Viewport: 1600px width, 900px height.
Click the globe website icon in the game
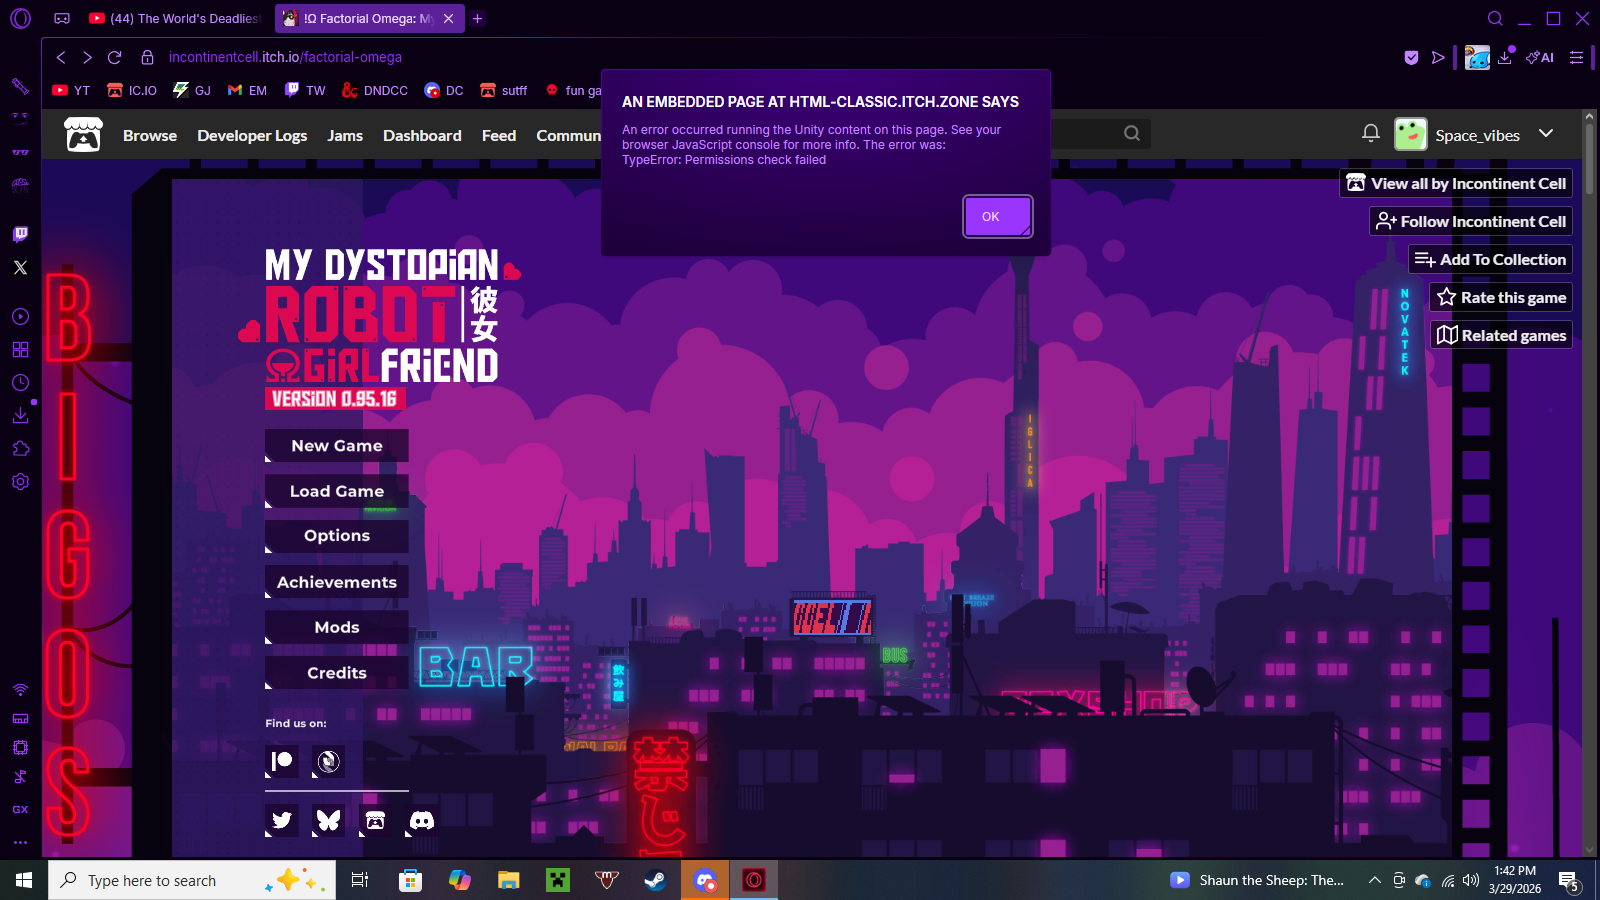pyautogui.click(x=328, y=762)
